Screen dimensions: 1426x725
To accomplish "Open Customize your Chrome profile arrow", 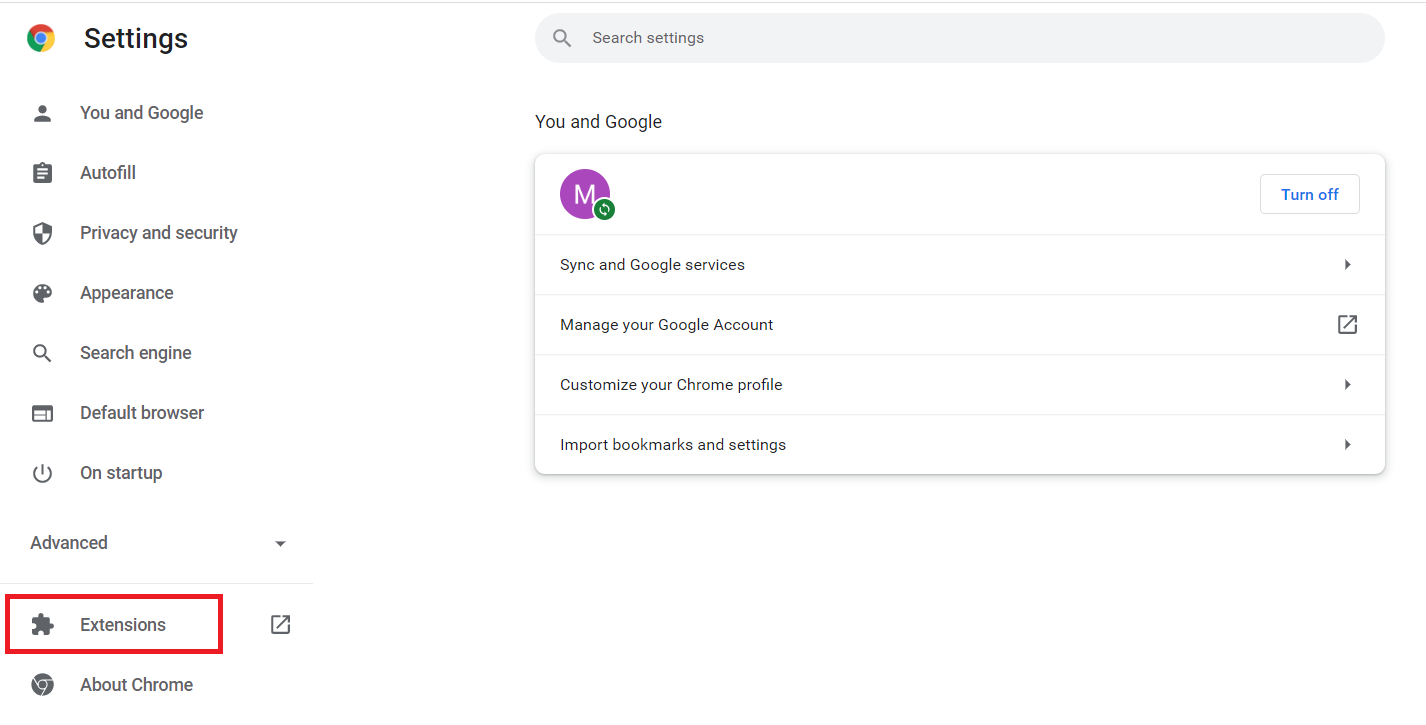I will pos(1348,385).
